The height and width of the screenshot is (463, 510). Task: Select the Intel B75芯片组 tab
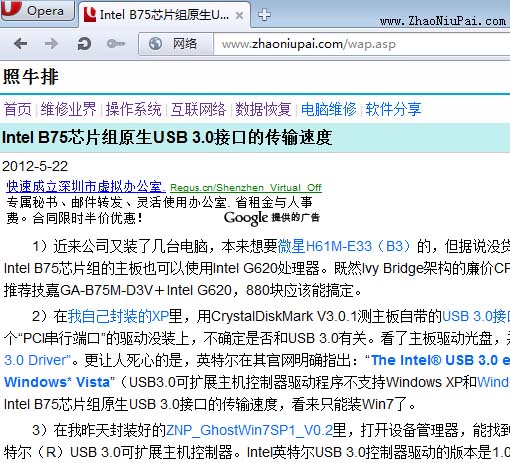click(x=157, y=15)
